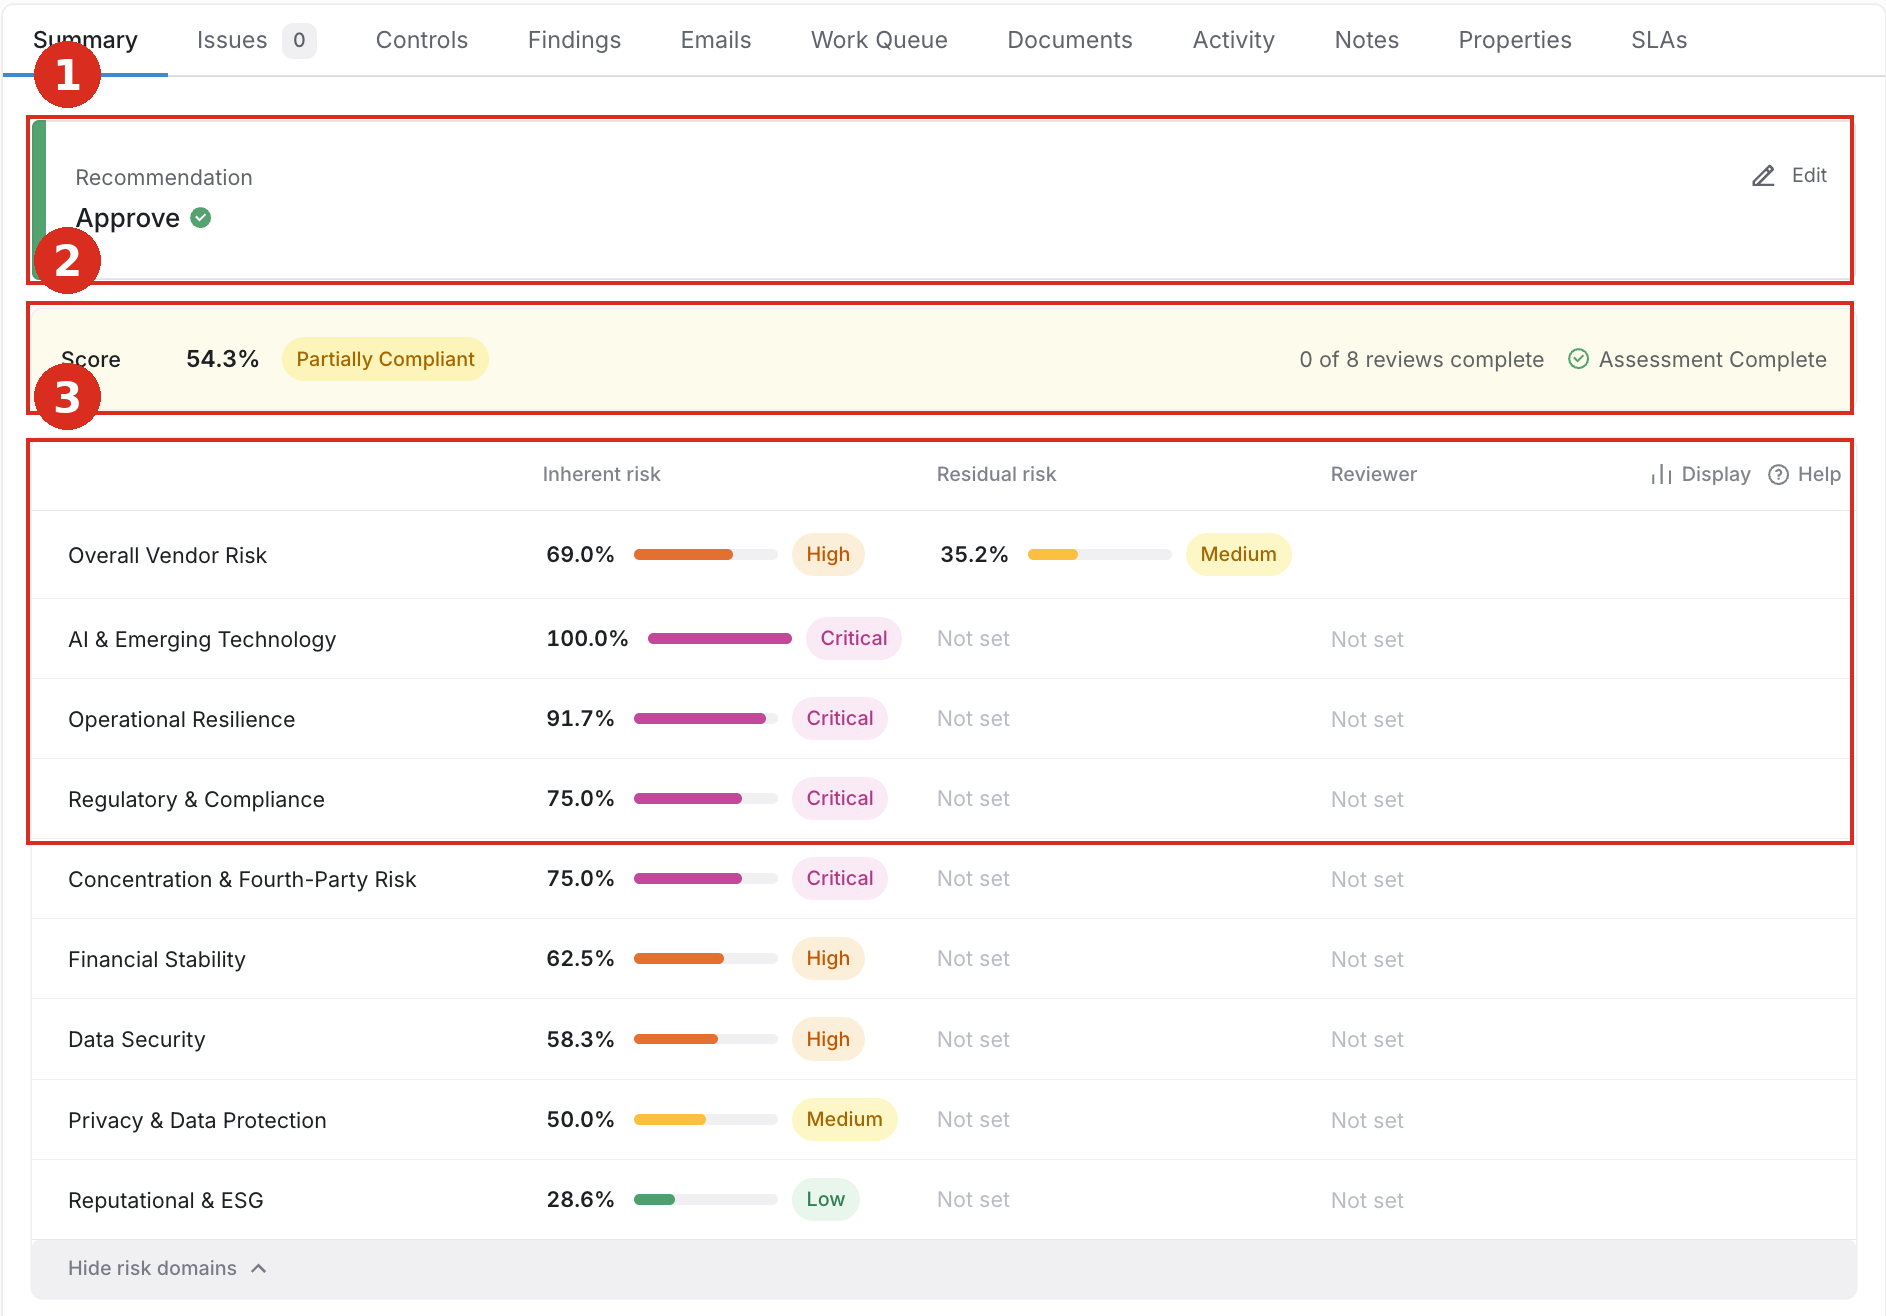Image resolution: width=1886 pixels, height=1316 pixels.
Task: Switch to the Properties tab
Action: [x=1515, y=40]
